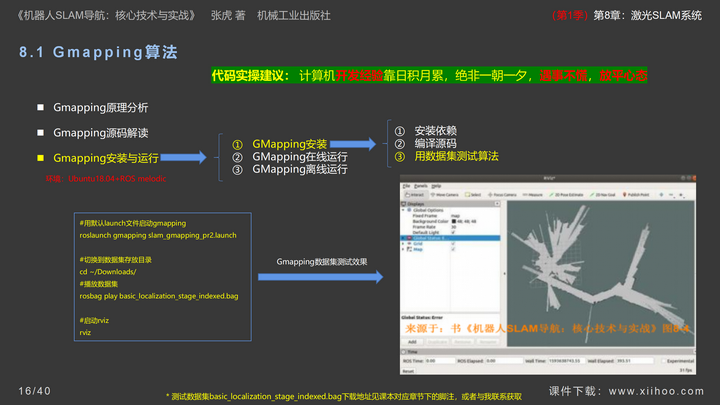Select the Move Camera tool
This screenshot has width=720, height=405.
pos(444,195)
